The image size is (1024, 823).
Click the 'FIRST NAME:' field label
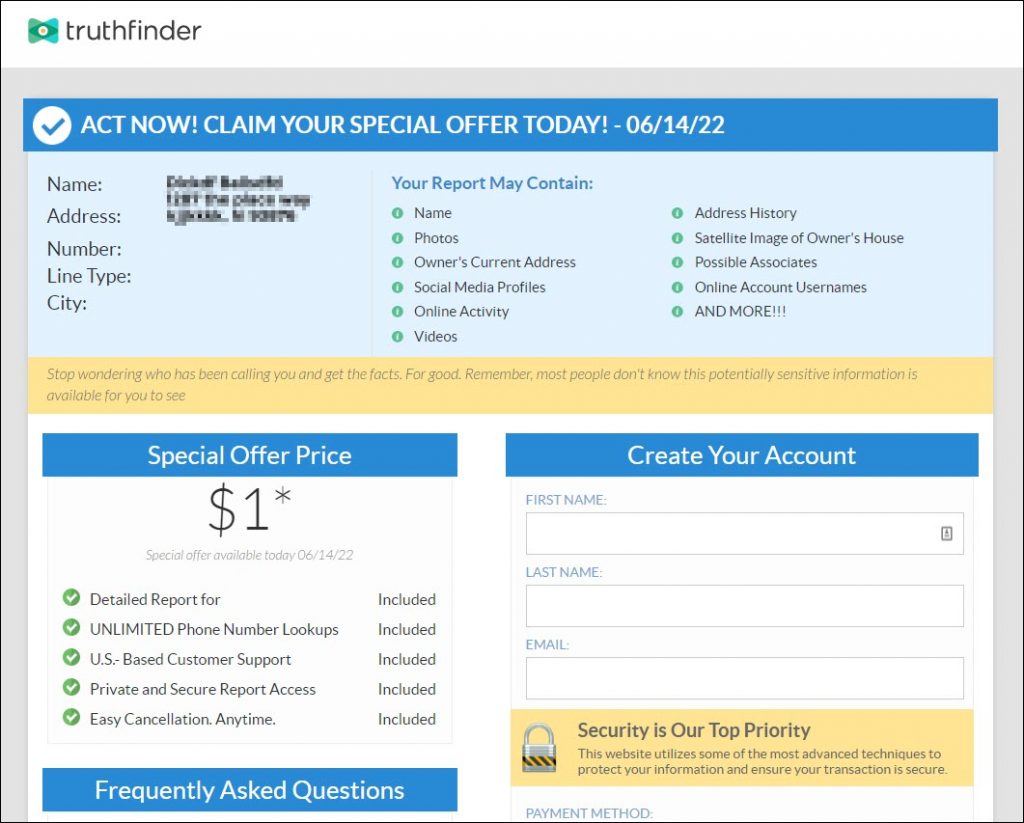tap(566, 500)
